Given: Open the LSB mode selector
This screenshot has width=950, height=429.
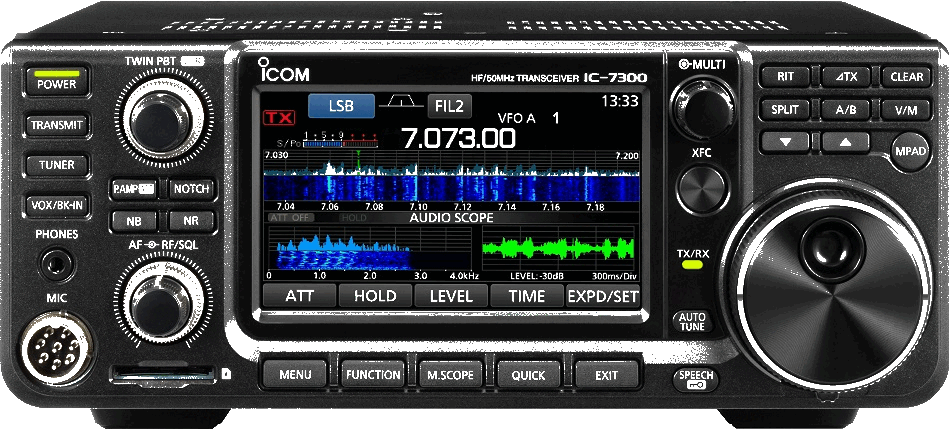Looking at the screenshot, I should 341,105.
